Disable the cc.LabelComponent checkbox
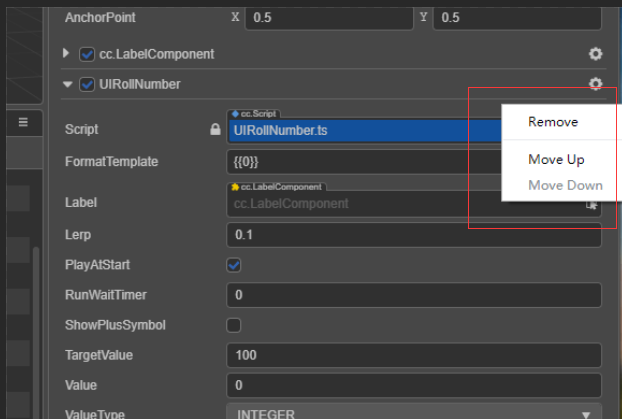This screenshot has width=622, height=419. pyautogui.click(x=87, y=54)
